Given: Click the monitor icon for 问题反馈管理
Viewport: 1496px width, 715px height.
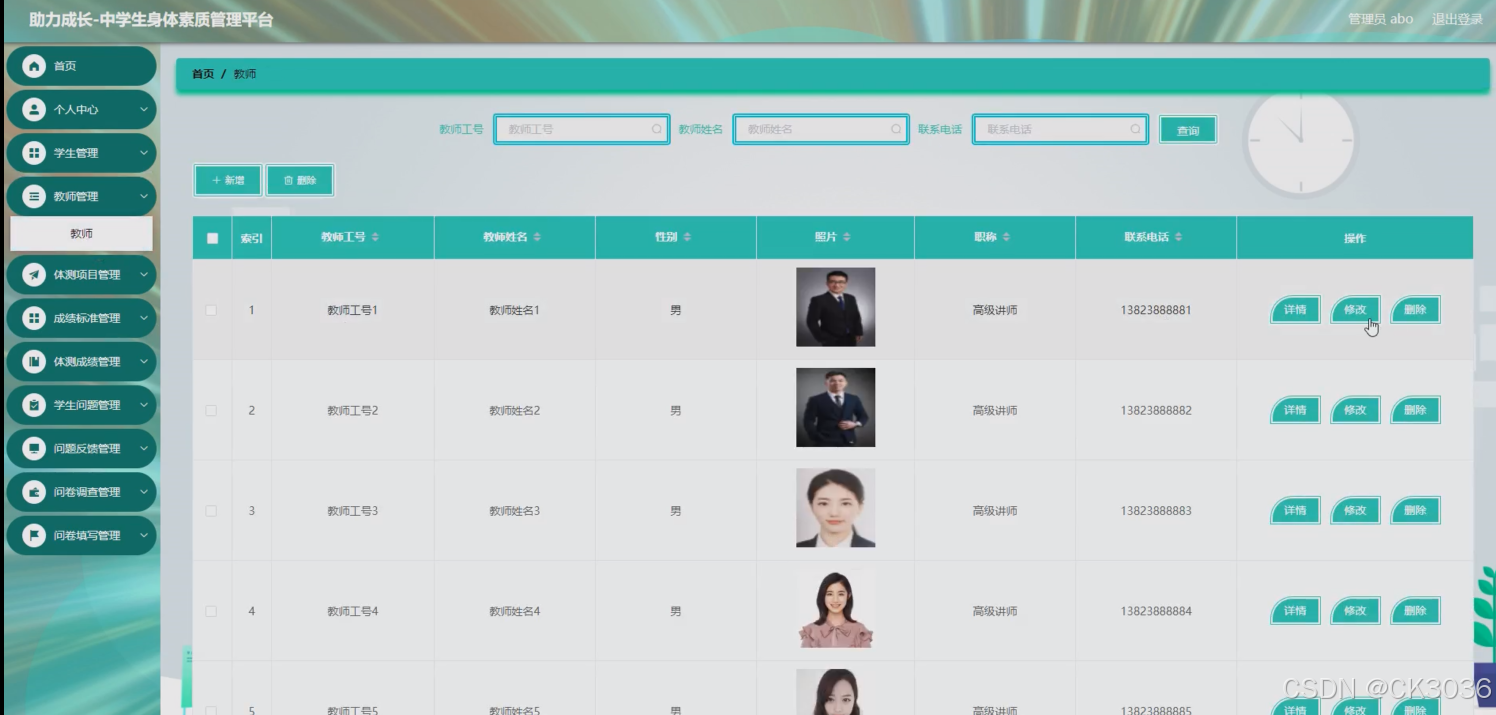Looking at the screenshot, I should click(x=35, y=448).
